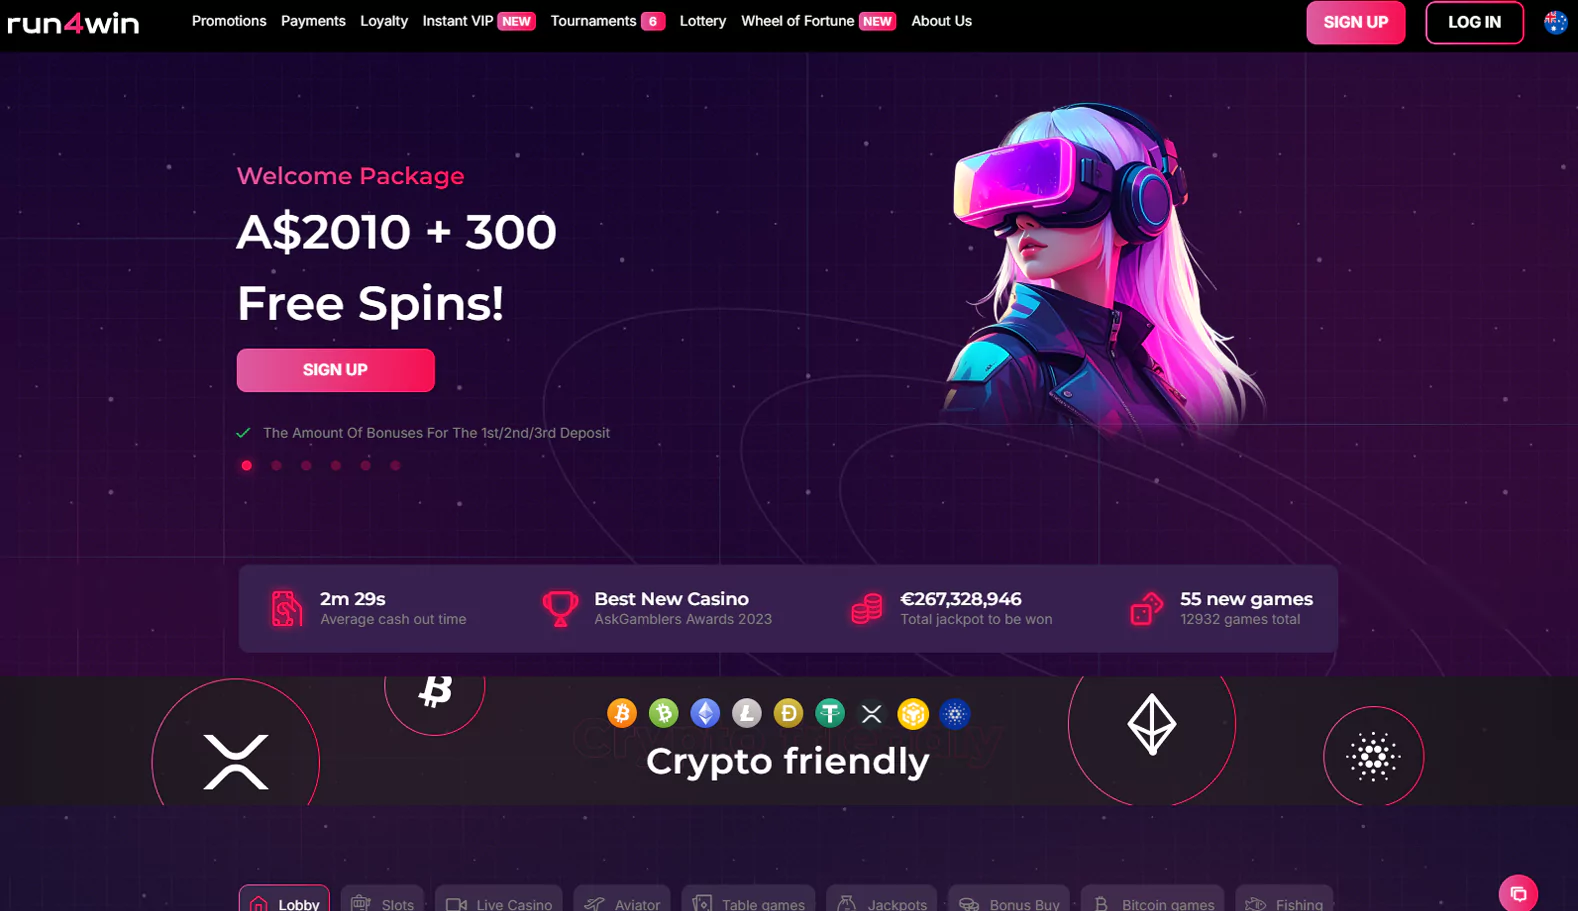
Task: Click the Tether green coin icon
Action: (x=830, y=713)
